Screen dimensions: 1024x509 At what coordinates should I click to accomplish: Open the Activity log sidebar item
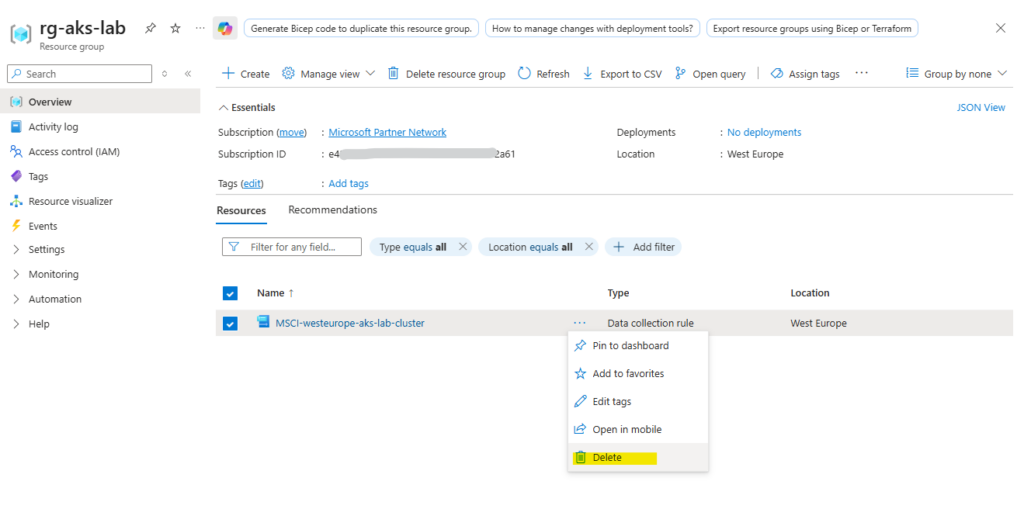pos(53,127)
